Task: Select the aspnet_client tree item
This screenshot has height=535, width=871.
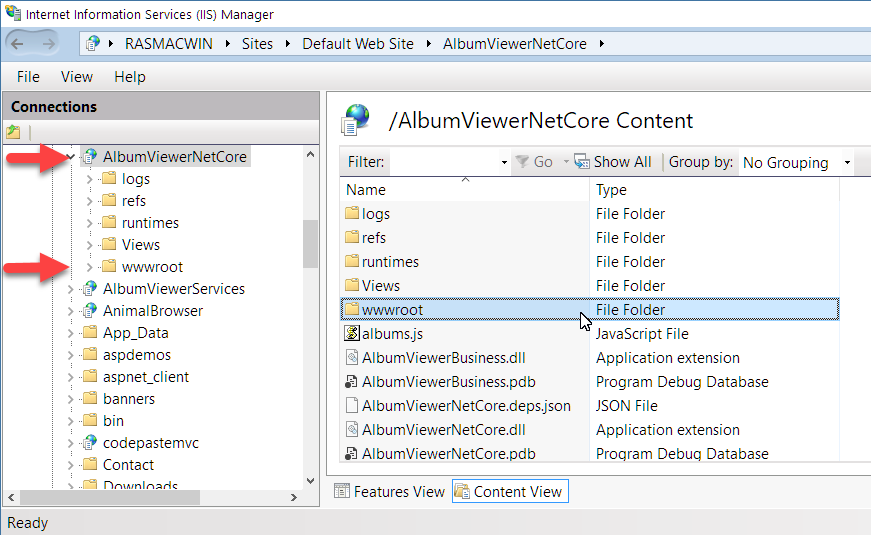Action: point(146,377)
